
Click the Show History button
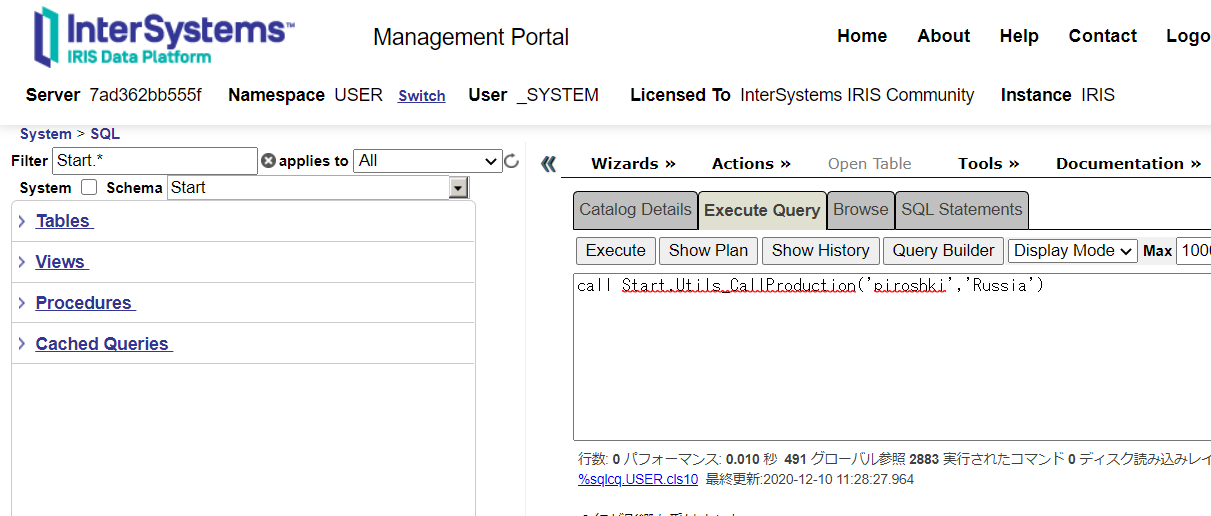coord(820,251)
